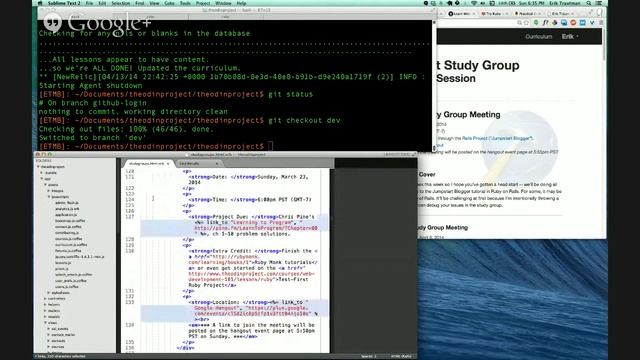The height and width of the screenshot is (360, 640).
Task: Collapse the views folder
Action: coord(45,322)
